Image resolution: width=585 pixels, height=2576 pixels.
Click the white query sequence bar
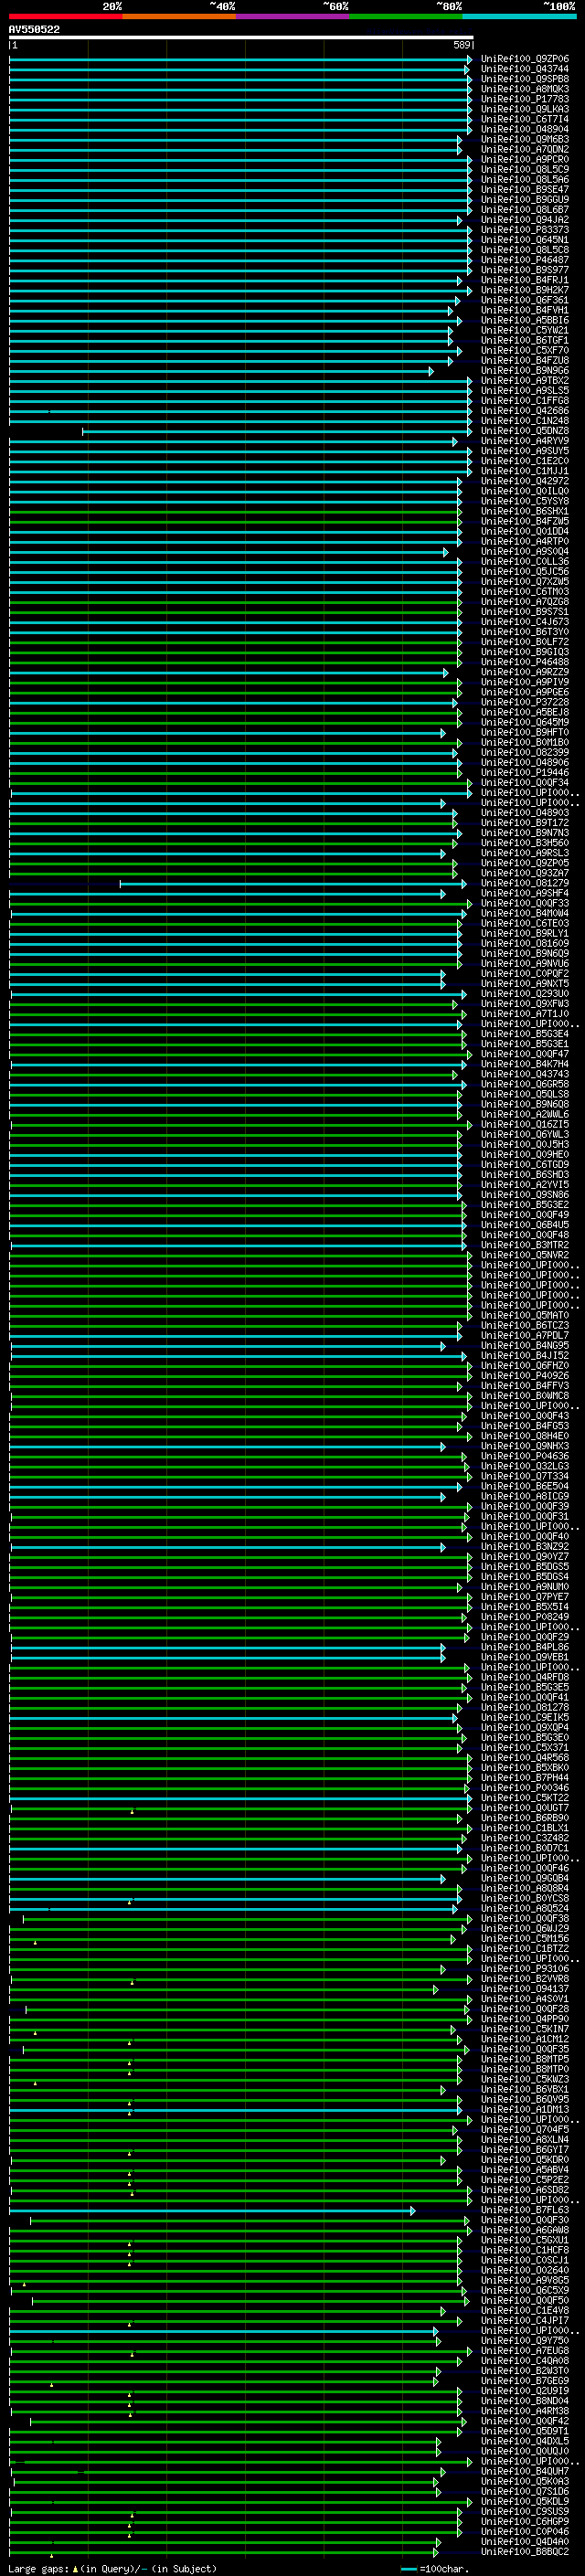click(241, 38)
